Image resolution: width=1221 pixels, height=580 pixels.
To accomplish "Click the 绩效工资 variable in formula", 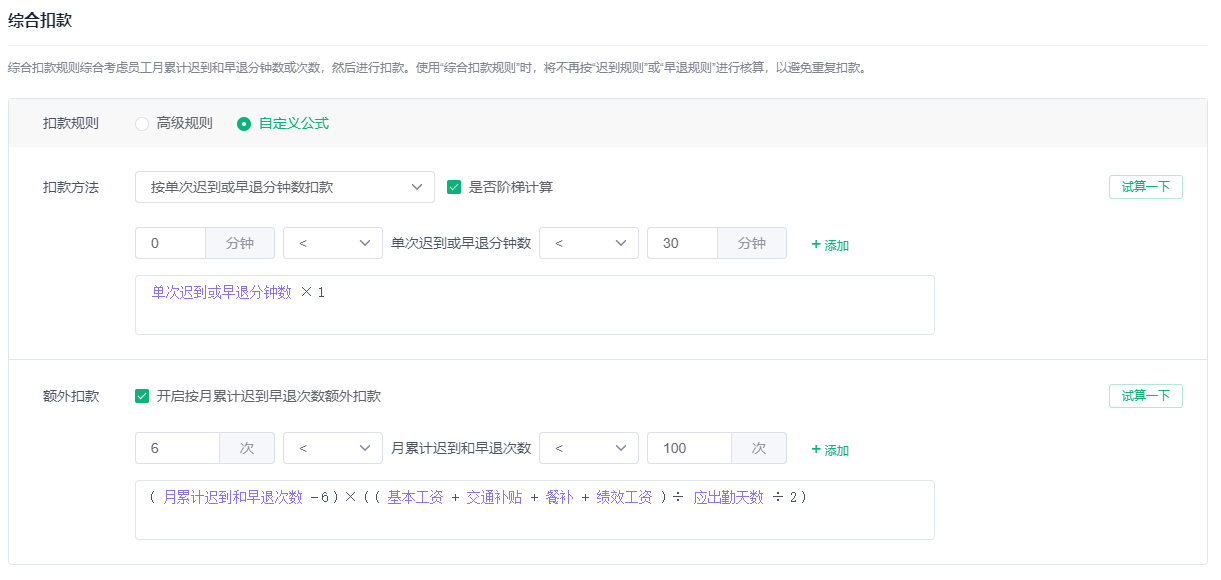I will (x=624, y=497).
